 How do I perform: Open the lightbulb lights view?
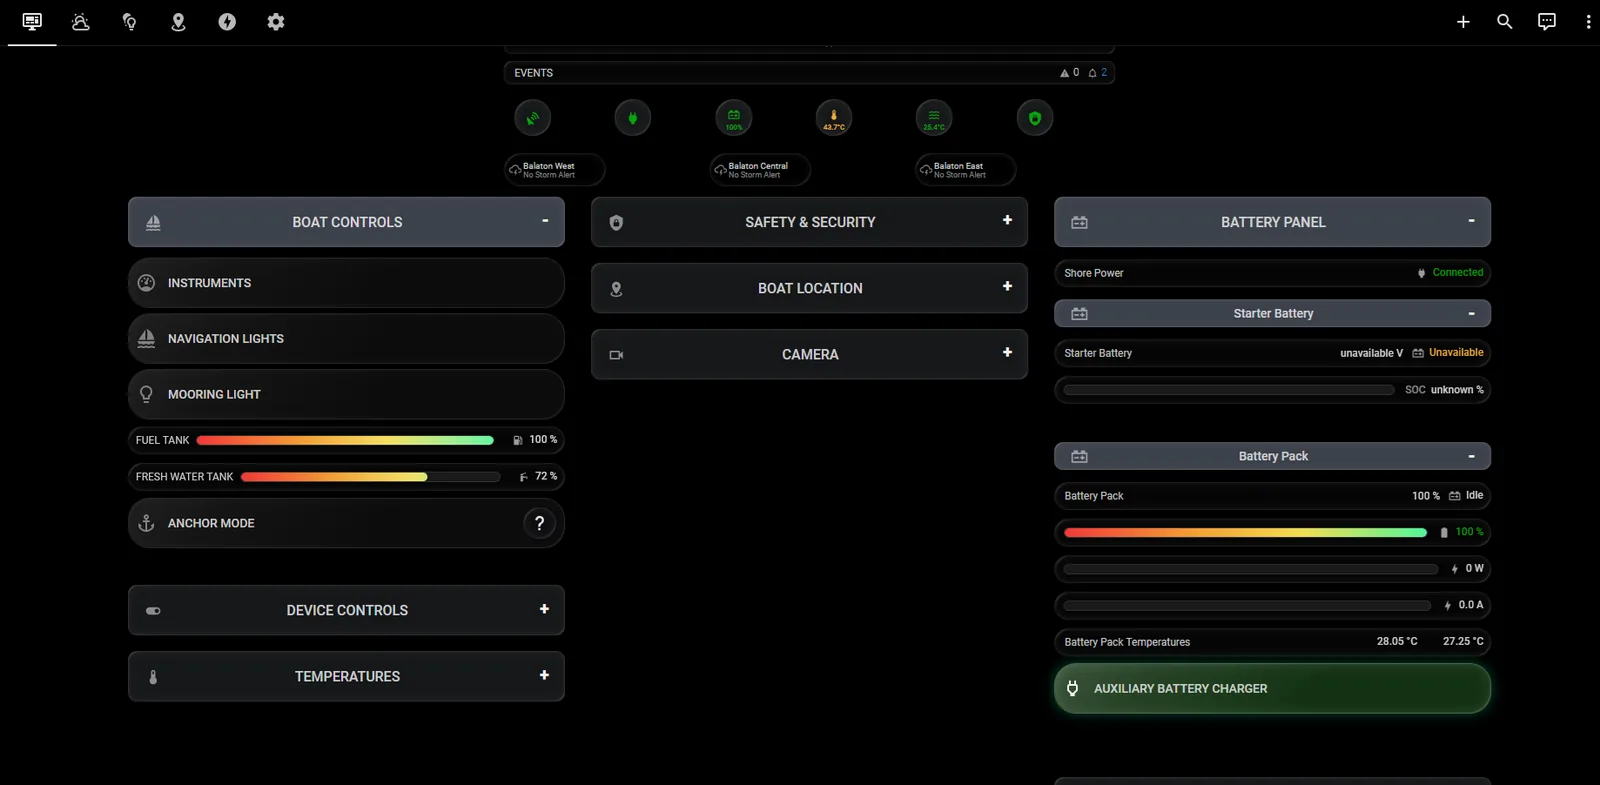130,22
